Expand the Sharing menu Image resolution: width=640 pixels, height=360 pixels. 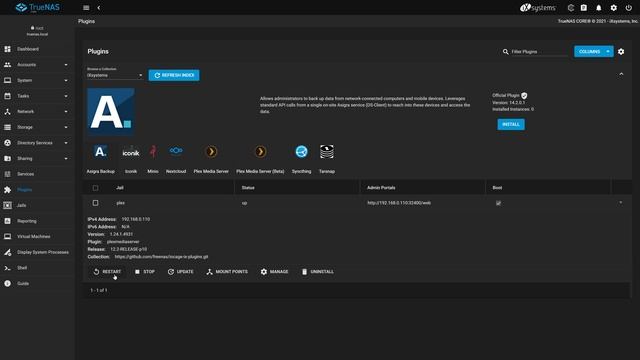[x=38, y=158]
